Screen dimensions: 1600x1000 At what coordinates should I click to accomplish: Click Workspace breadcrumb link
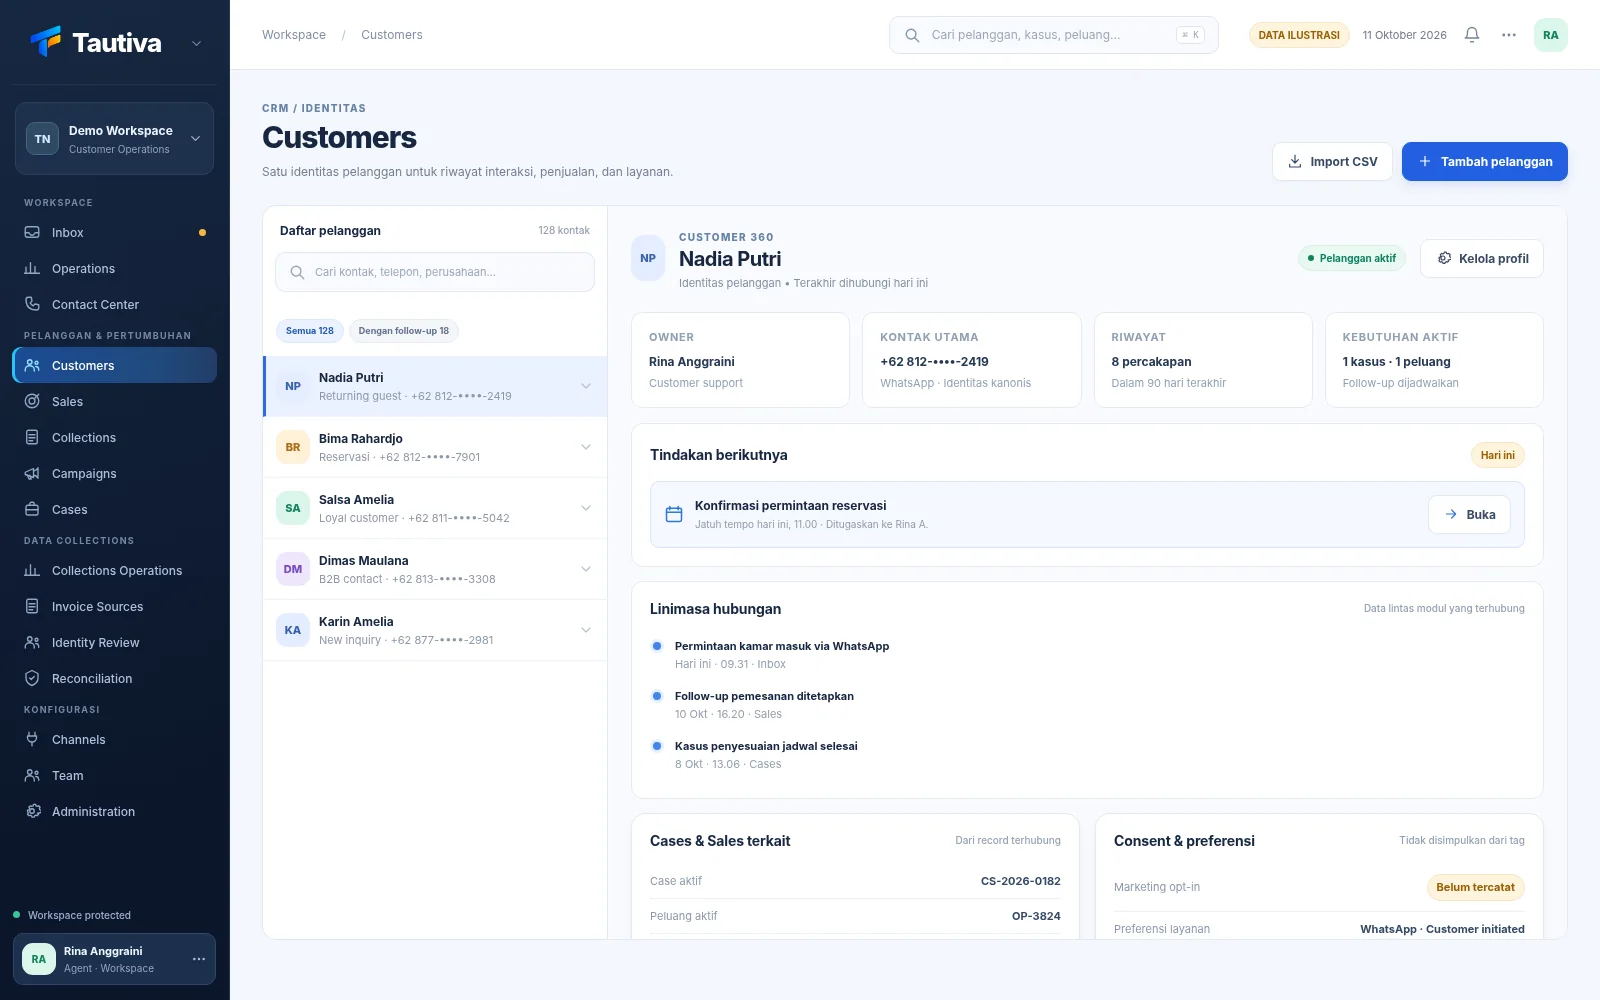click(x=294, y=35)
